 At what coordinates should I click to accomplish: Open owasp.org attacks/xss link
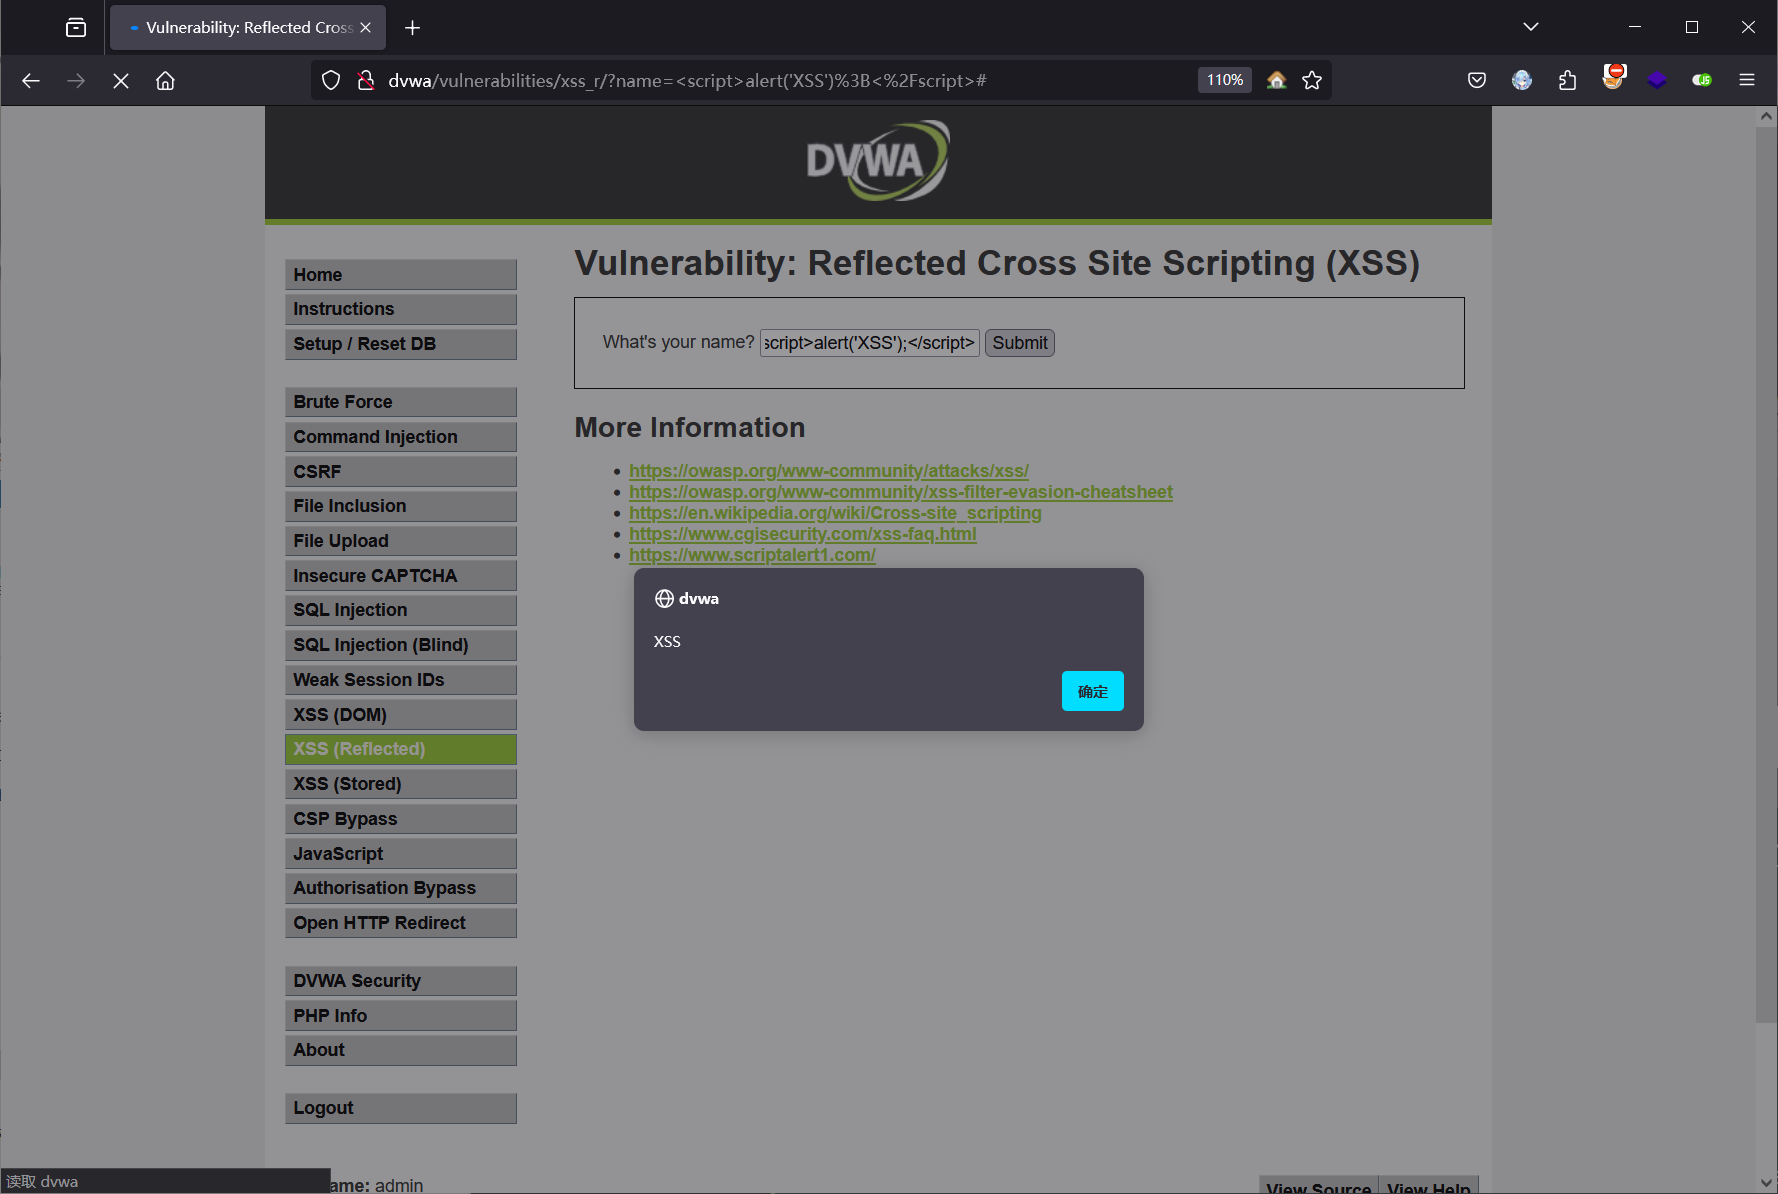point(829,471)
